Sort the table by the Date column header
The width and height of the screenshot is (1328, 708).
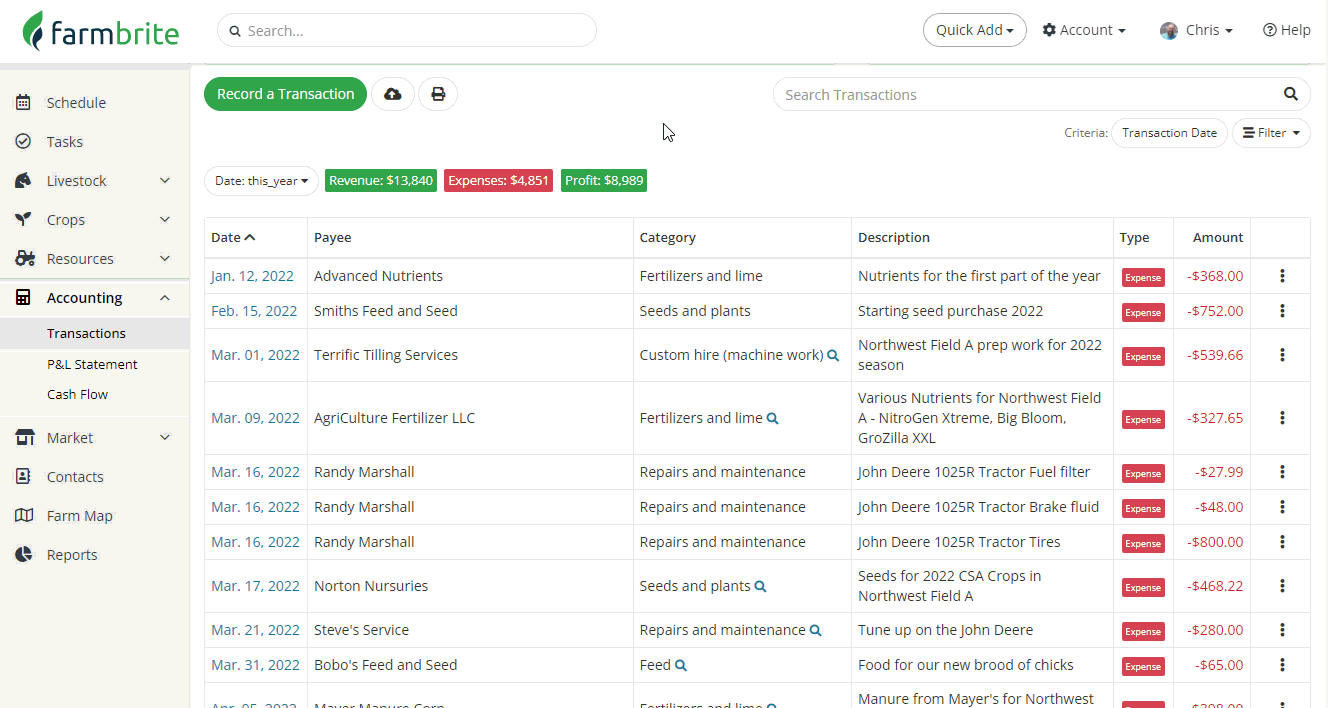click(x=233, y=237)
